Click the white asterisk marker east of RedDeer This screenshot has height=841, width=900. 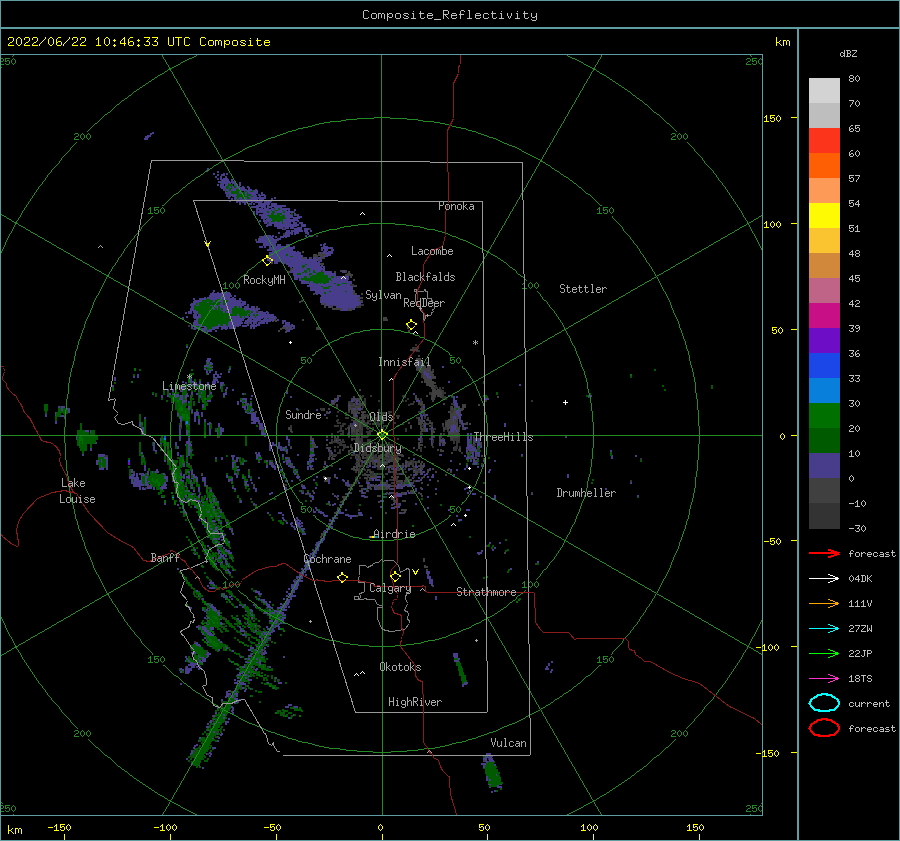pyautogui.click(x=475, y=343)
